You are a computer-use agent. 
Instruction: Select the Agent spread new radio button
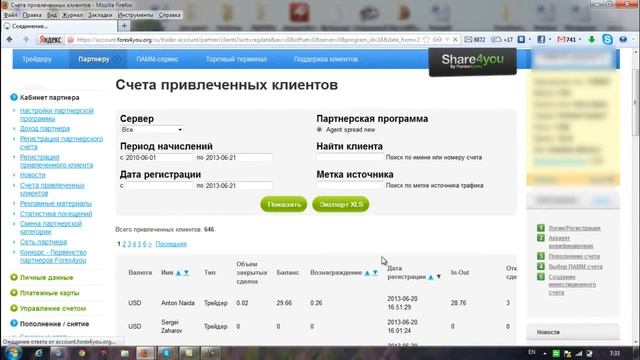coord(319,130)
